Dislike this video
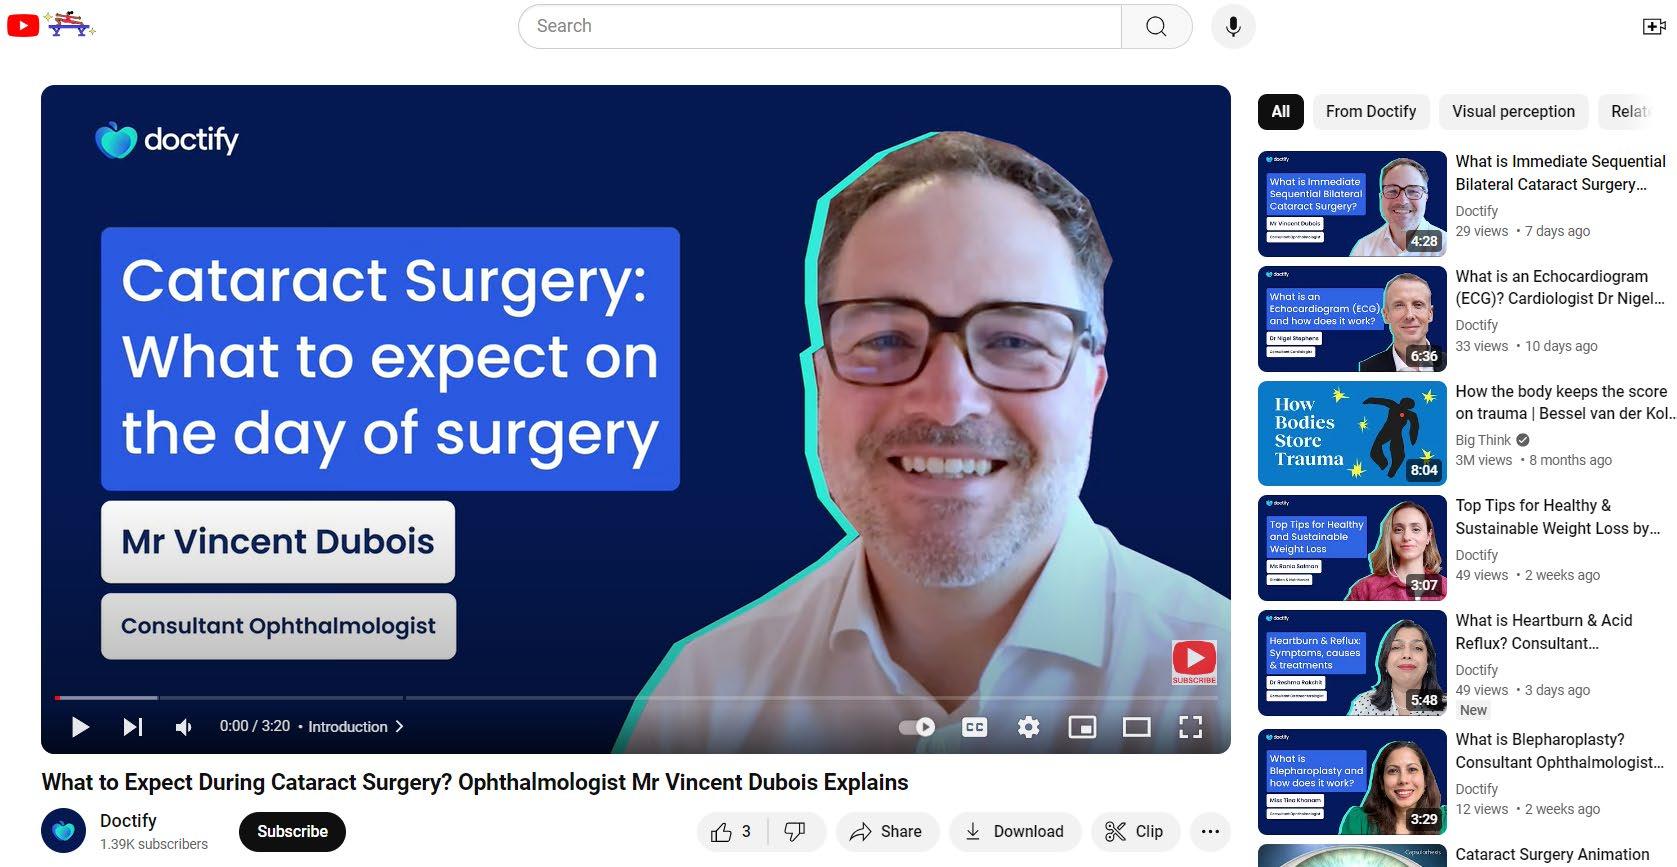 pos(796,831)
